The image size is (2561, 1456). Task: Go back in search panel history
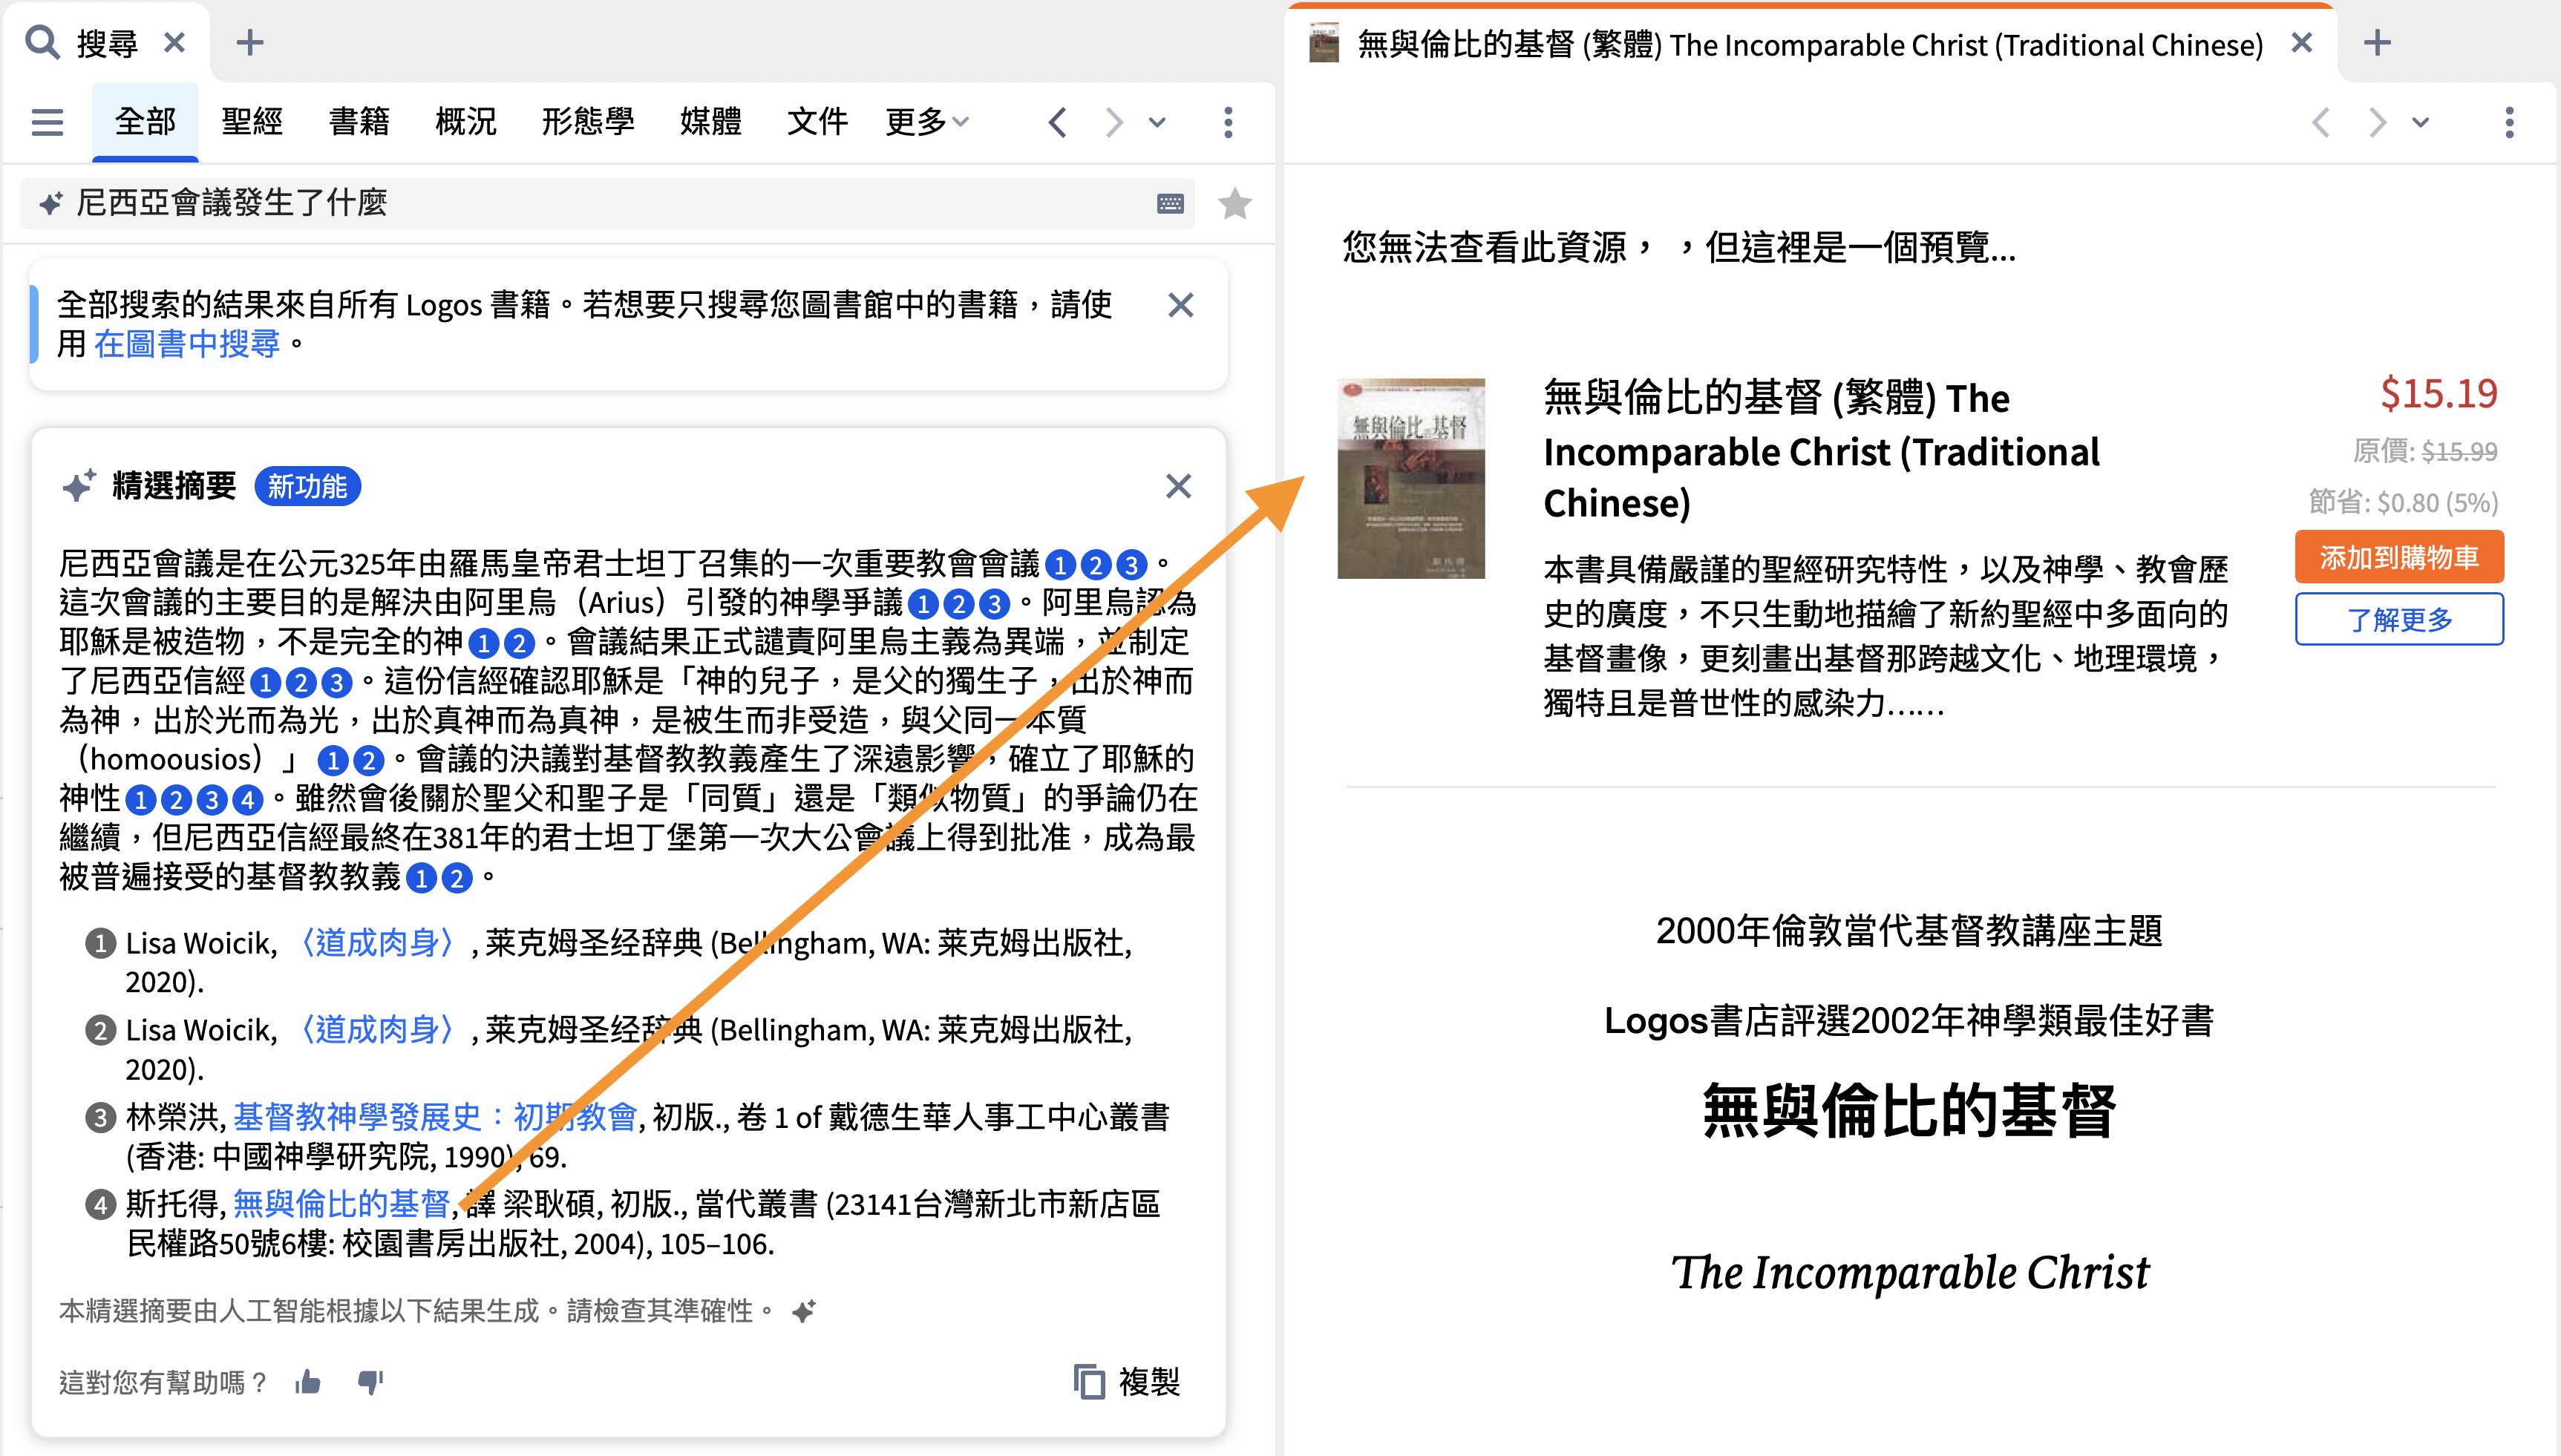point(1058,122)
